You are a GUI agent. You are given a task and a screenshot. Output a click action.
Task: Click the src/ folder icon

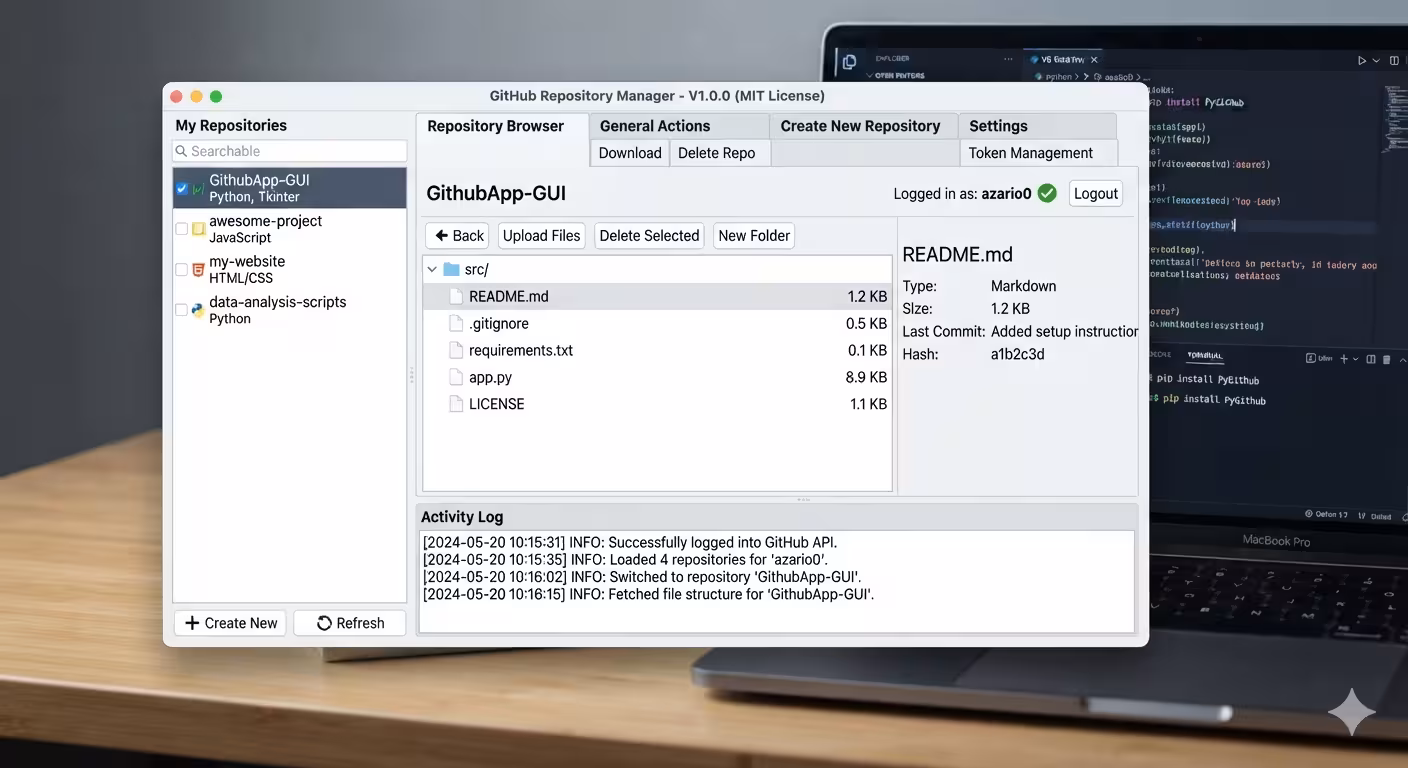(451, 269)
